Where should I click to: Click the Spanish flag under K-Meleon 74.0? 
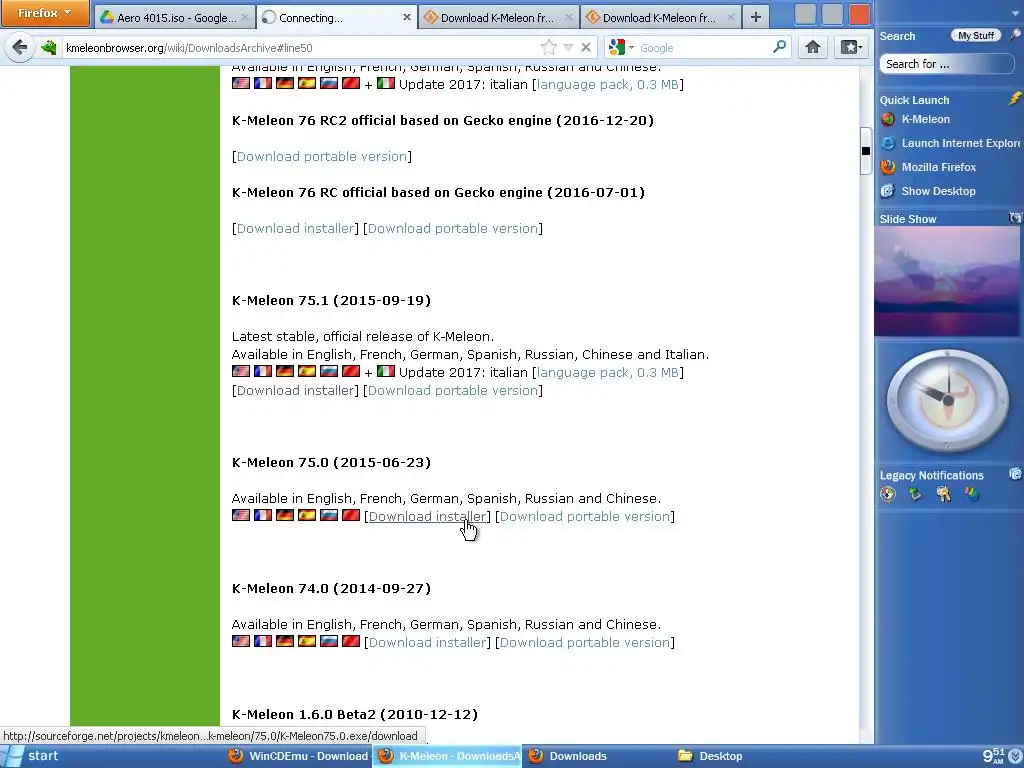tap(307, 641)
